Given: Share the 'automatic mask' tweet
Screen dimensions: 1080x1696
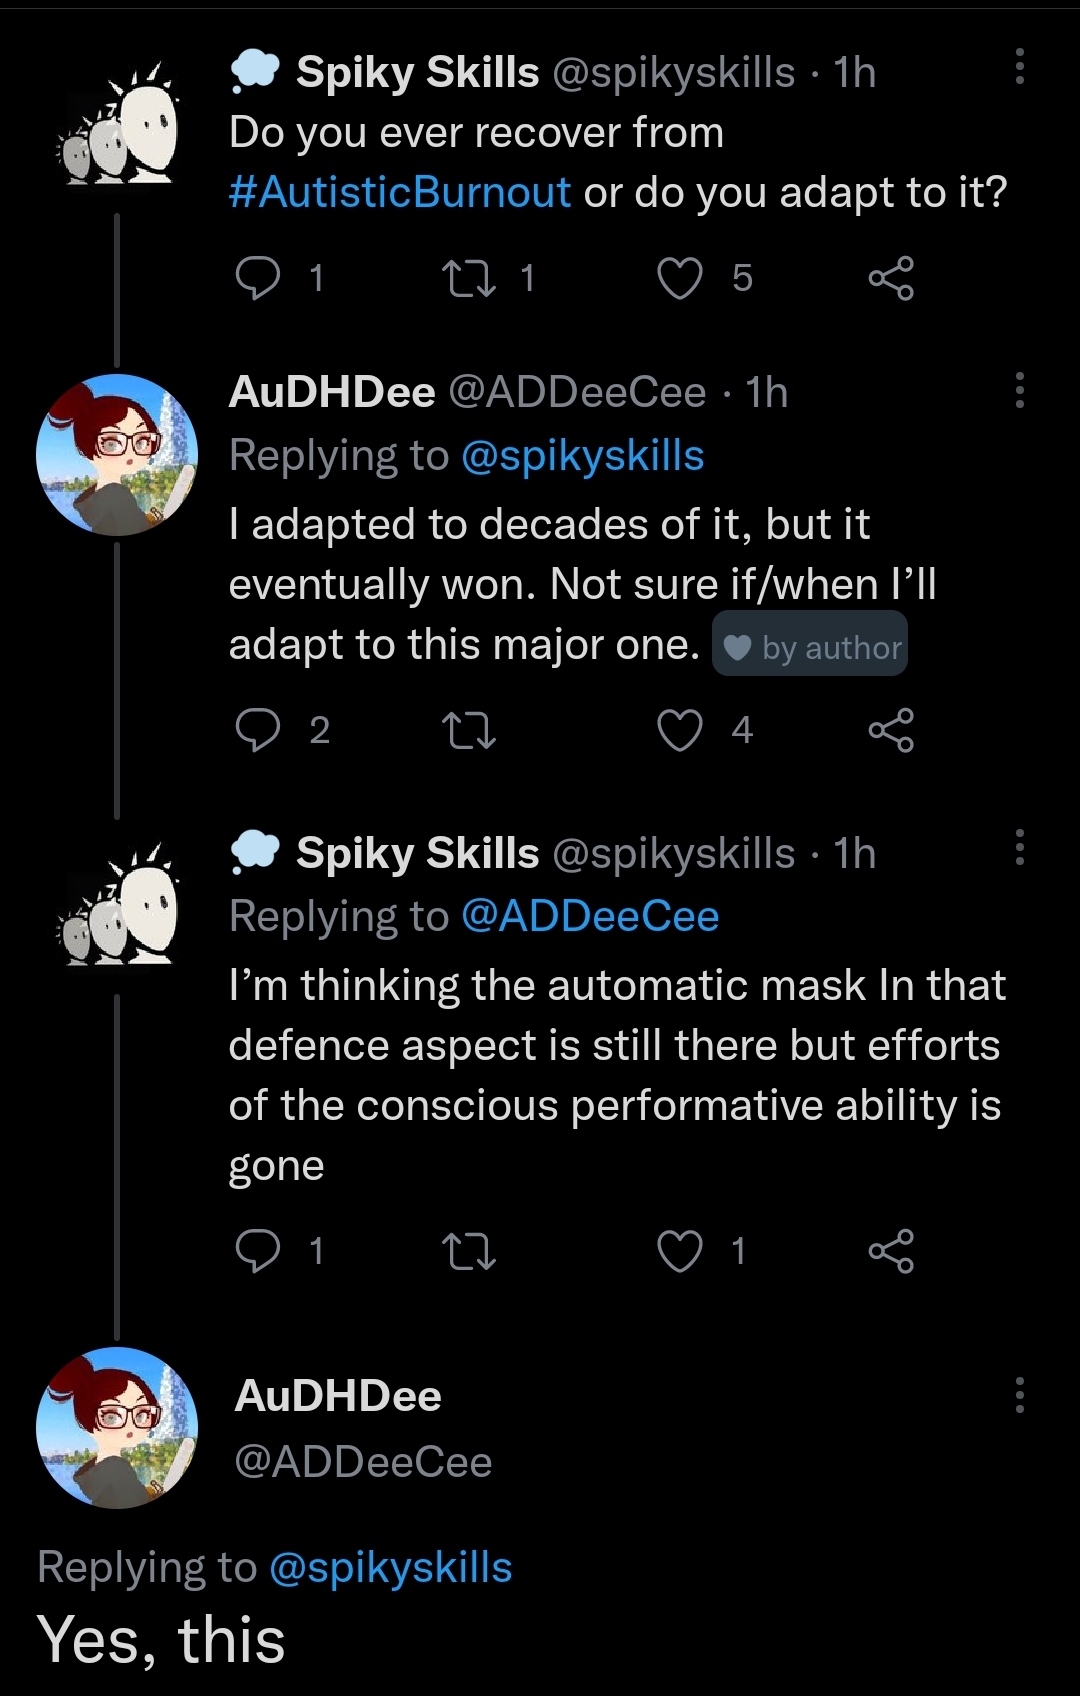Looking at the screenshot, I should (891, 1251).
